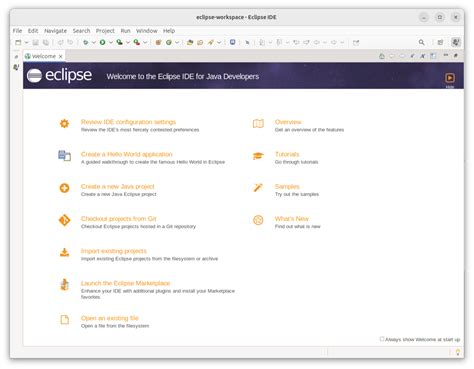The width and height of the screenshot is (474, 369).
Task: Click the Samples wand icon
Action: point(258,188)
